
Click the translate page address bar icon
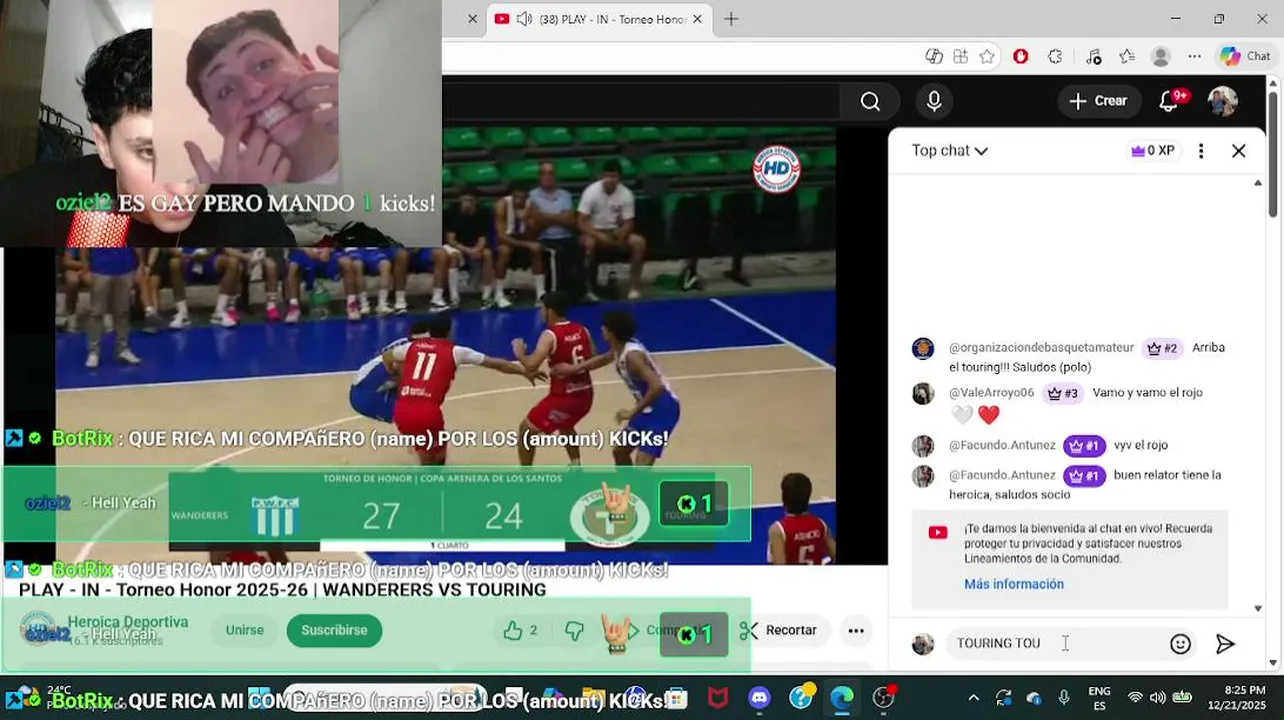pyautogui.click(x=934, y=57)
